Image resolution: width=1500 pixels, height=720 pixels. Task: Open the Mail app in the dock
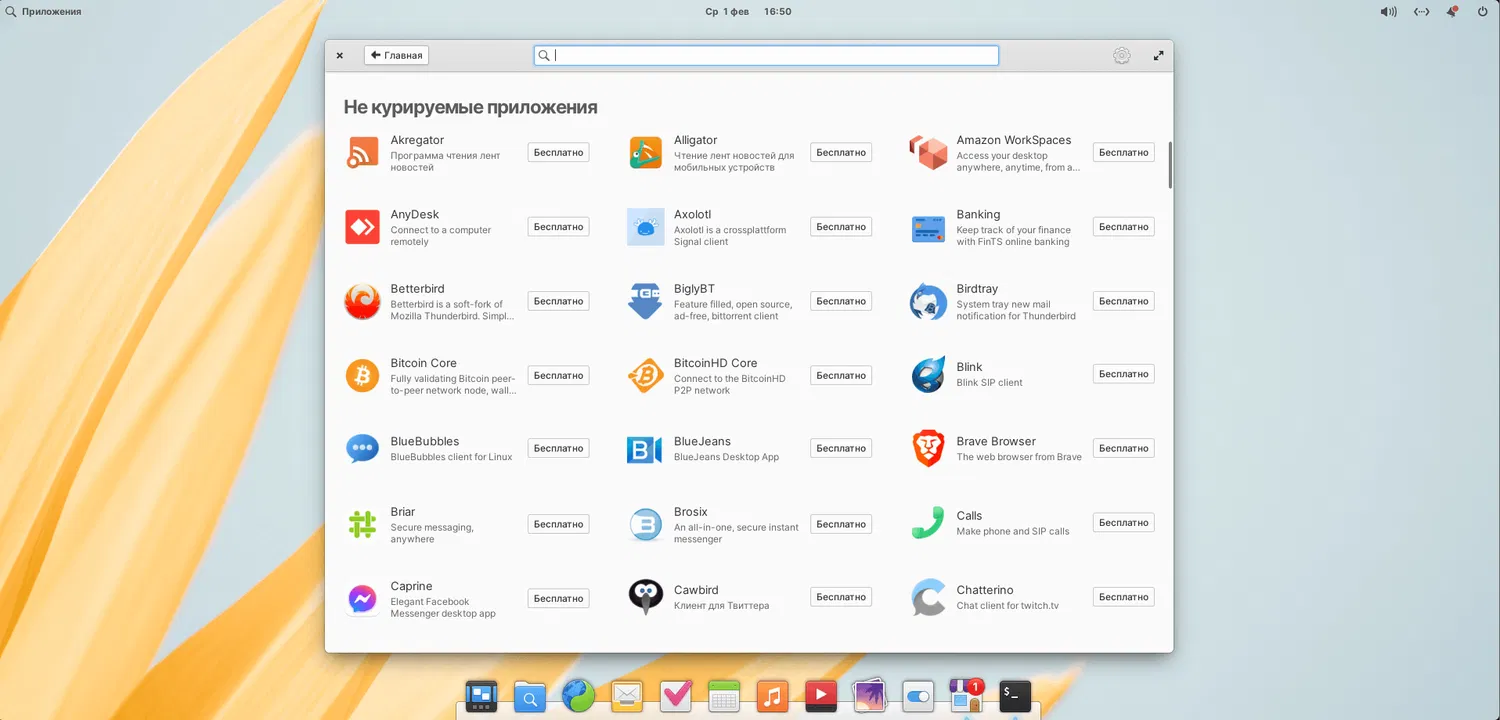coord(627,695)
